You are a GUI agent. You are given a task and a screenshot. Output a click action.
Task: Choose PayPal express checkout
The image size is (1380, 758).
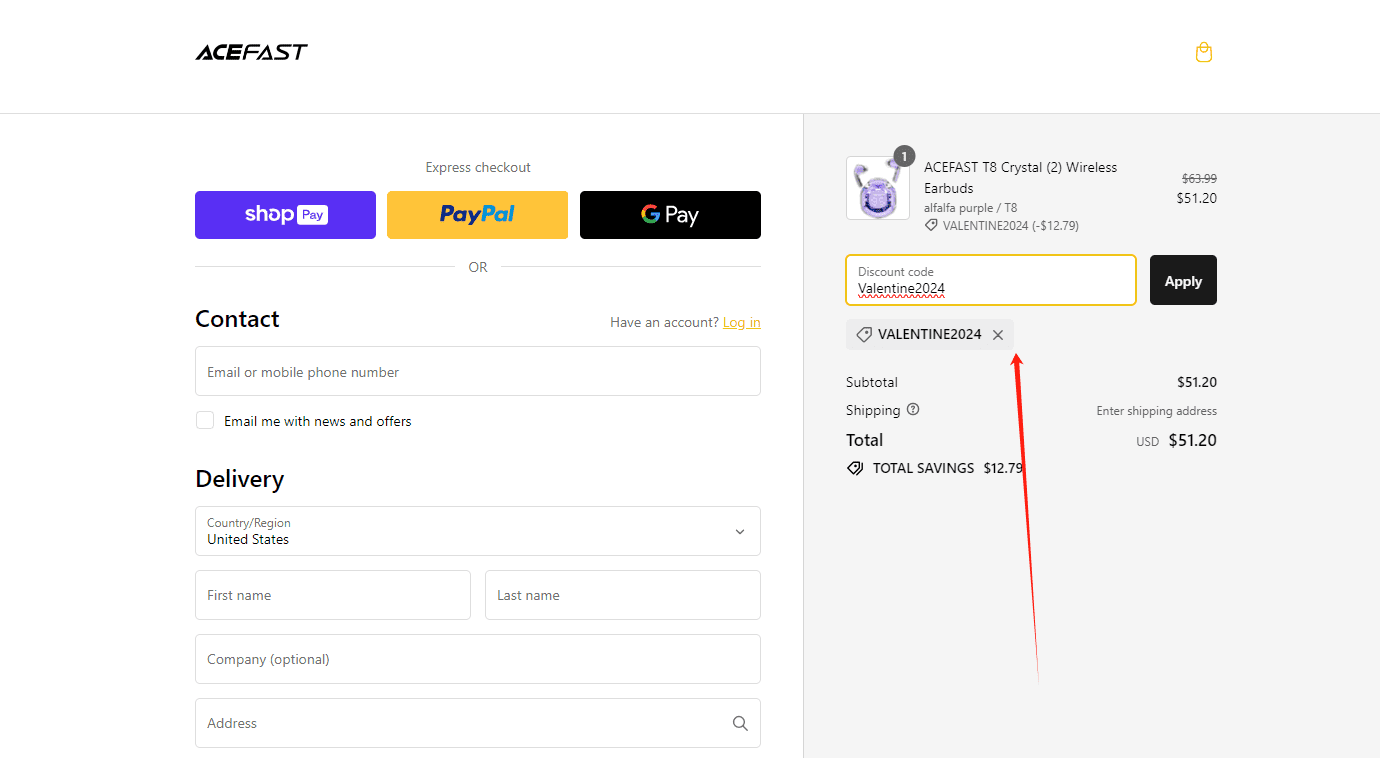(477, 215)
